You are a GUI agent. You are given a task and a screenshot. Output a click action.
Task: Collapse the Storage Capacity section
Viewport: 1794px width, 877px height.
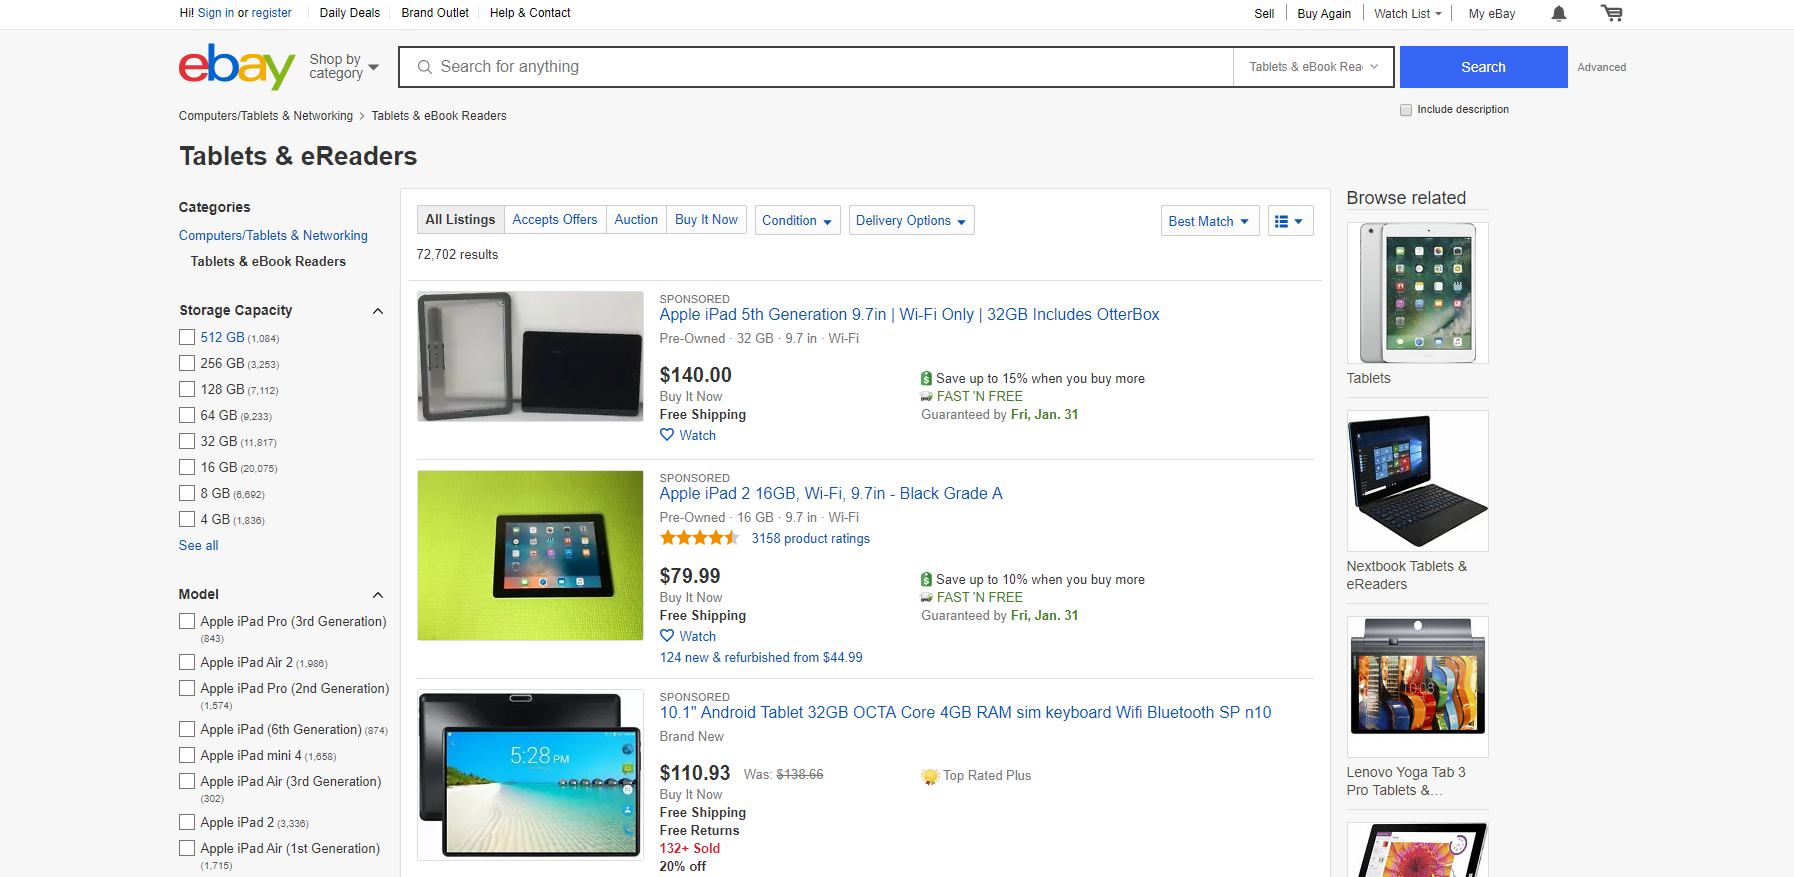pyautogui.click(x=378, y=311)
